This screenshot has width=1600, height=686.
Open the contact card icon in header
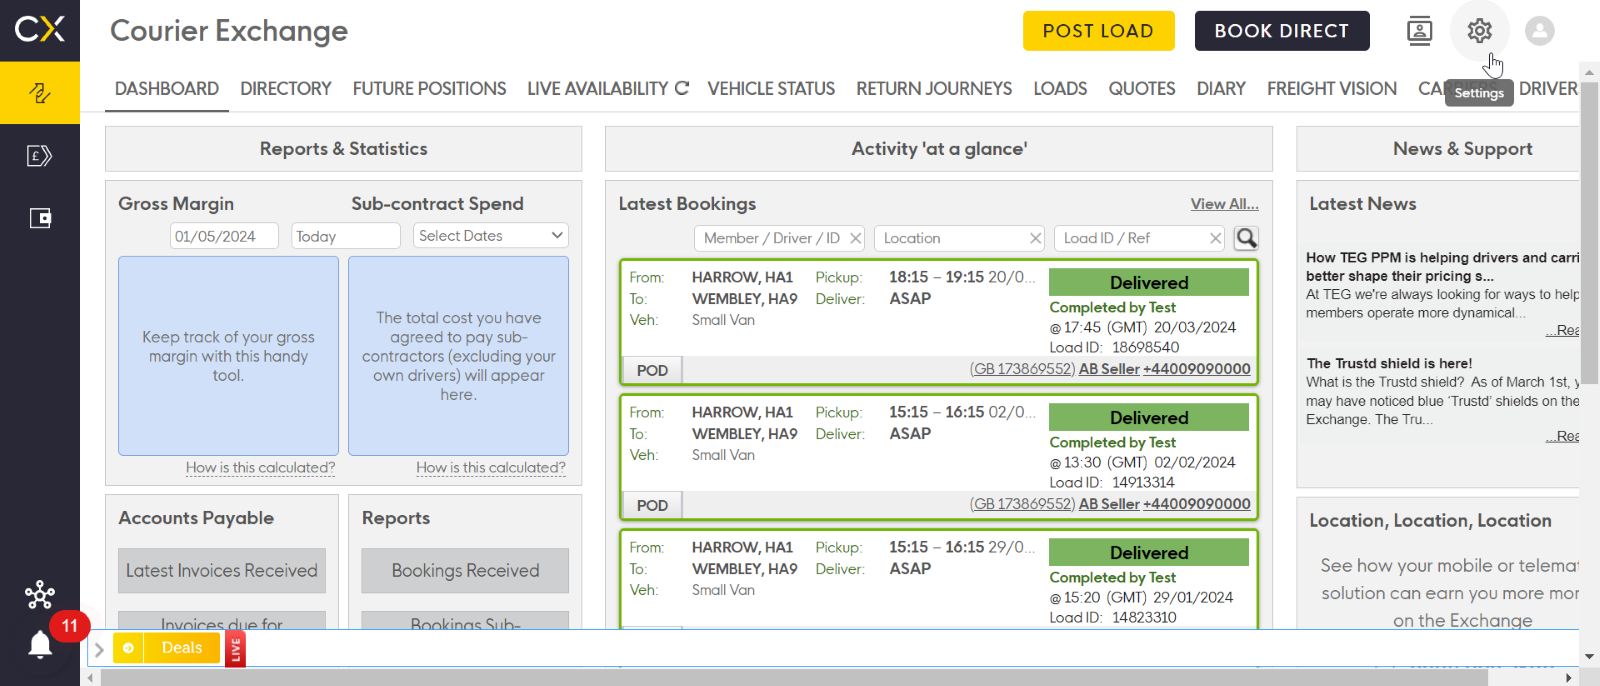pos(1419,31)
